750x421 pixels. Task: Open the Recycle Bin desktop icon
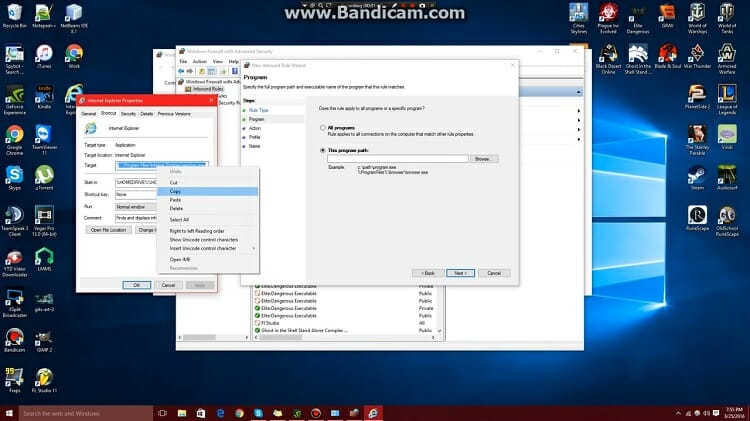(14, 17)
